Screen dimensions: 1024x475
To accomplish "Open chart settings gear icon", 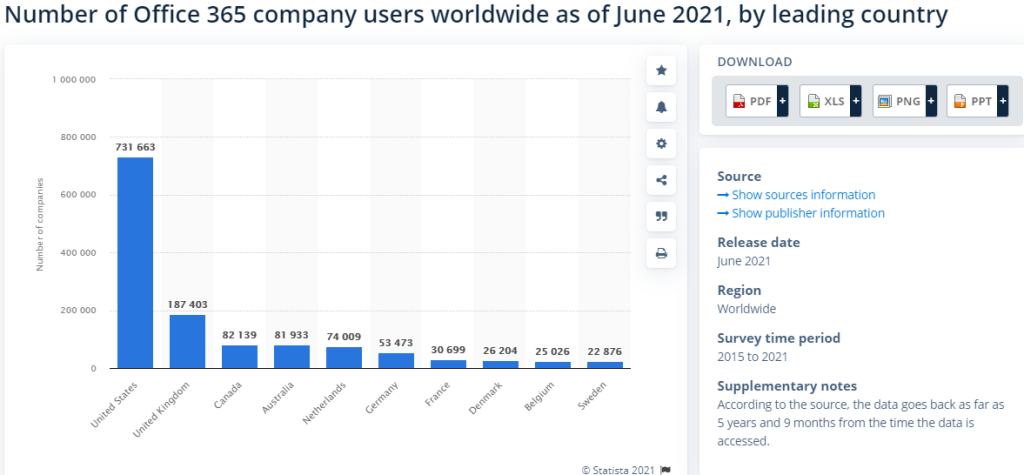I will click(x=661, y=144).
